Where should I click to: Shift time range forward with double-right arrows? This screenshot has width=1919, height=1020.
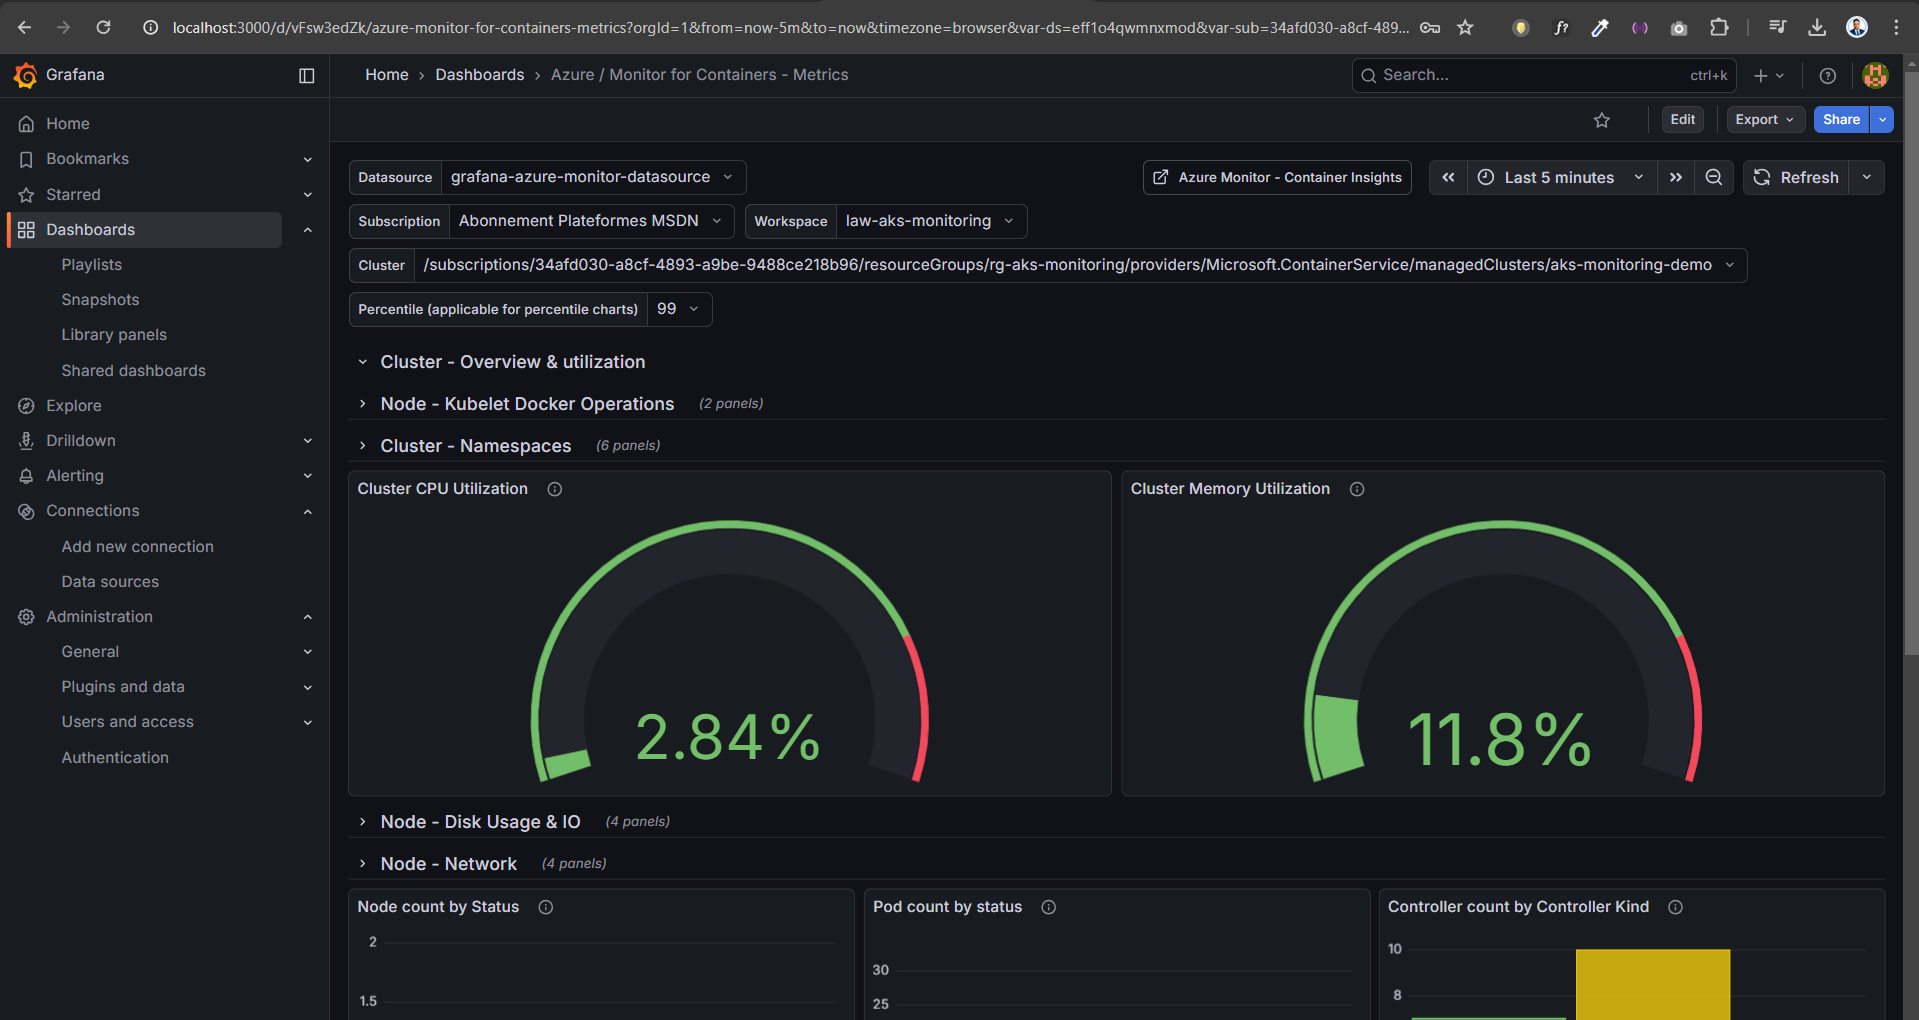click(1676, 177)
